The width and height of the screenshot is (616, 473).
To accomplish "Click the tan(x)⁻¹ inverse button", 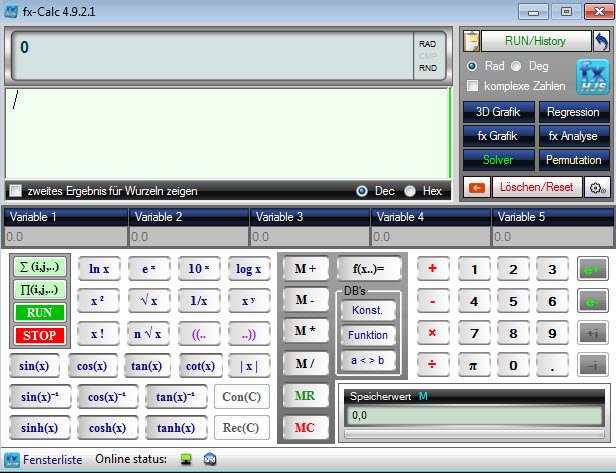I will coord(176,397).
